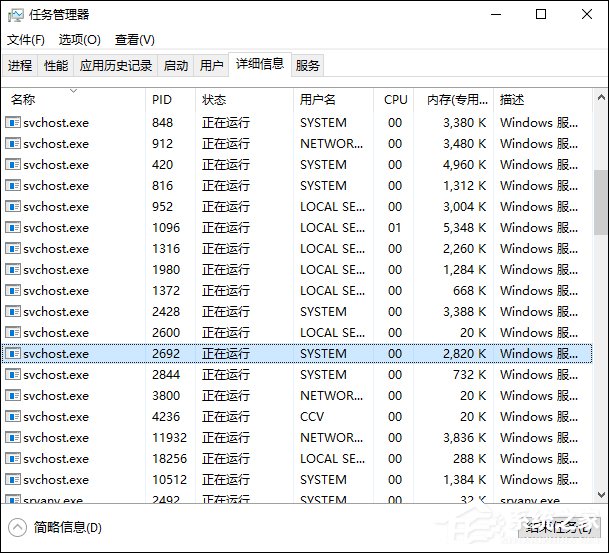Viewport: 609px width, 553px height.
Task: Switch to the 应用历史记录 tab
Action: 116,65
